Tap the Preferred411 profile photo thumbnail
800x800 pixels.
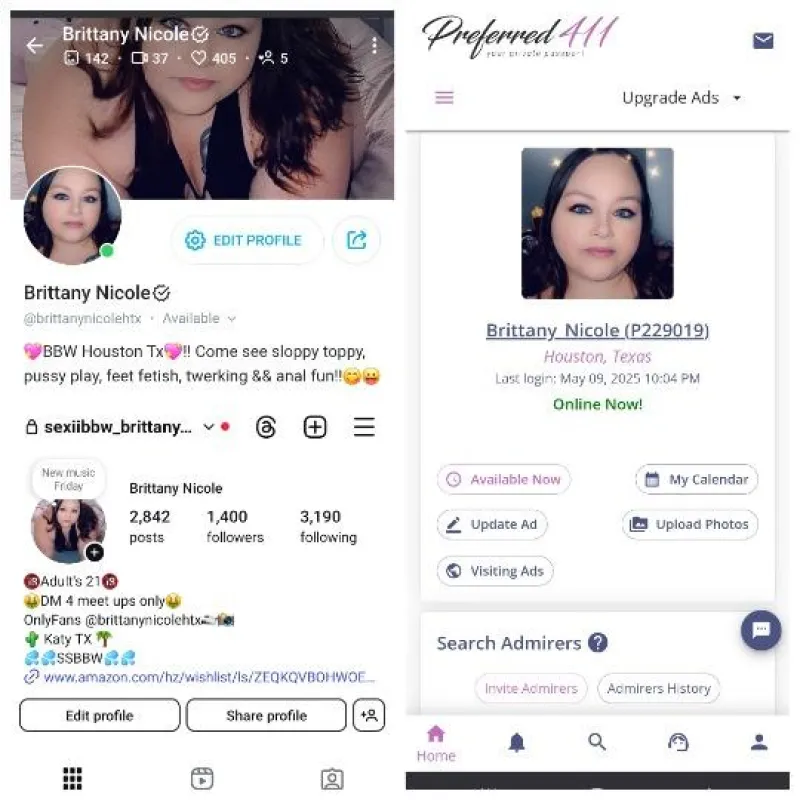point(597,223)
